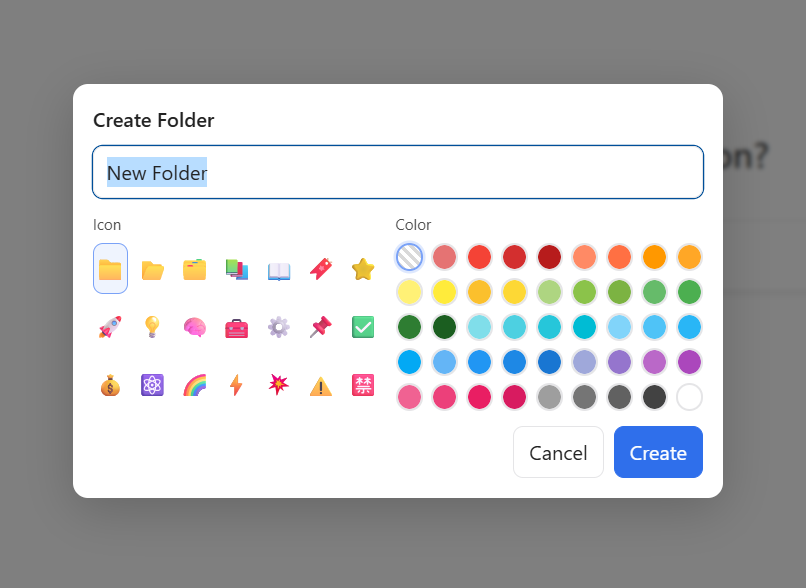The height and width of the screenshot is (588, 806).
Task: Choose the dark green color swatch
Action: click(x=445, y=327)
